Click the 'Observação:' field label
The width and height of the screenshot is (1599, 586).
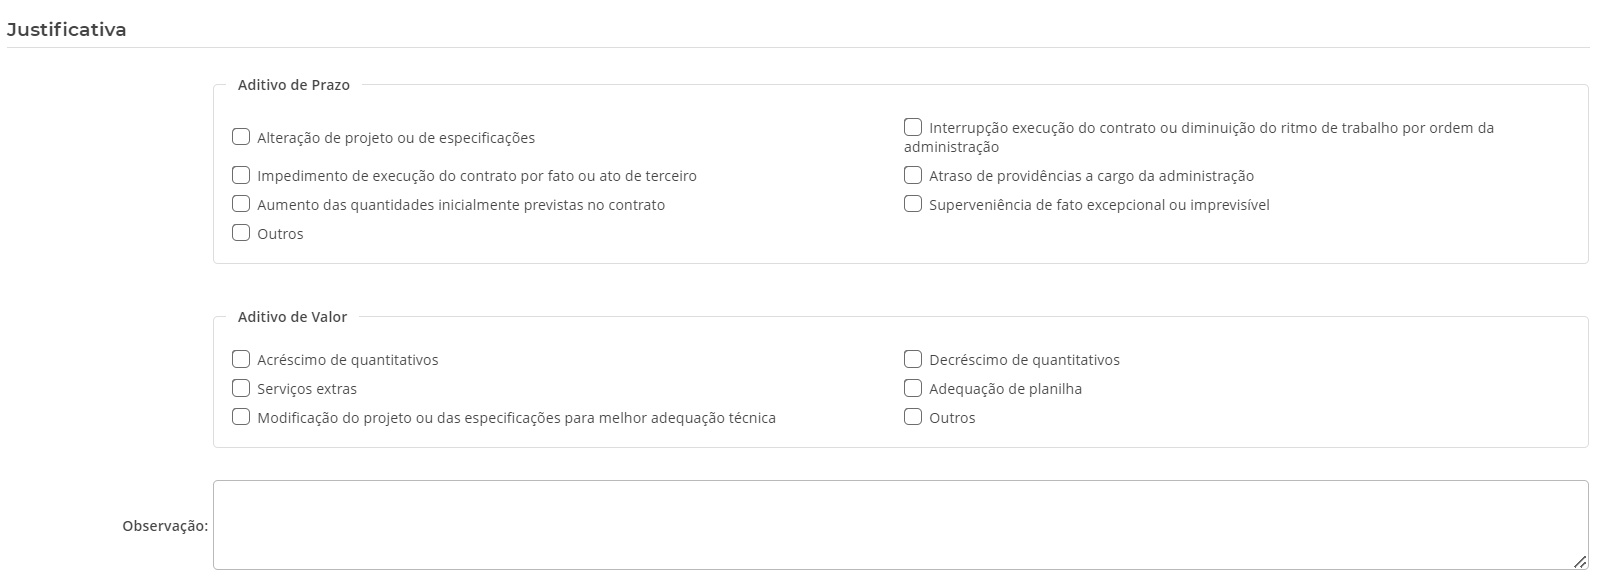click(x=165, y=526)
